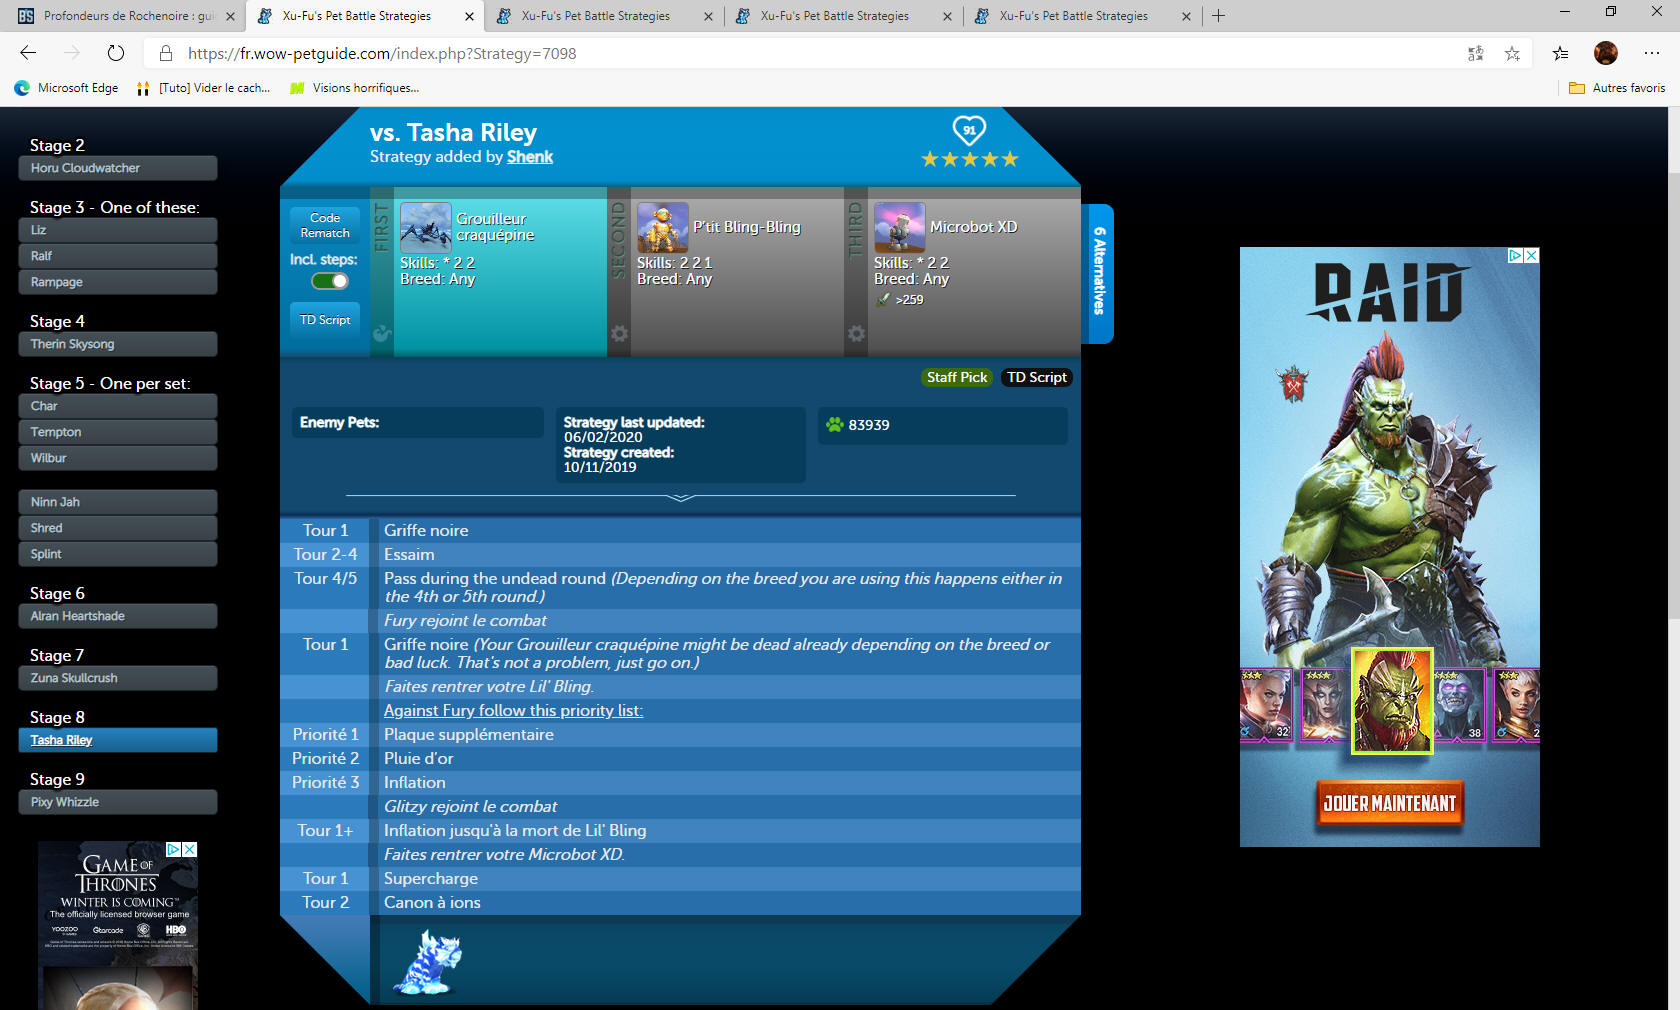The width and height of the screenshot is (1680, 1010).
Task: Open the Autres favoris folder
Action: pos(1617,88)
